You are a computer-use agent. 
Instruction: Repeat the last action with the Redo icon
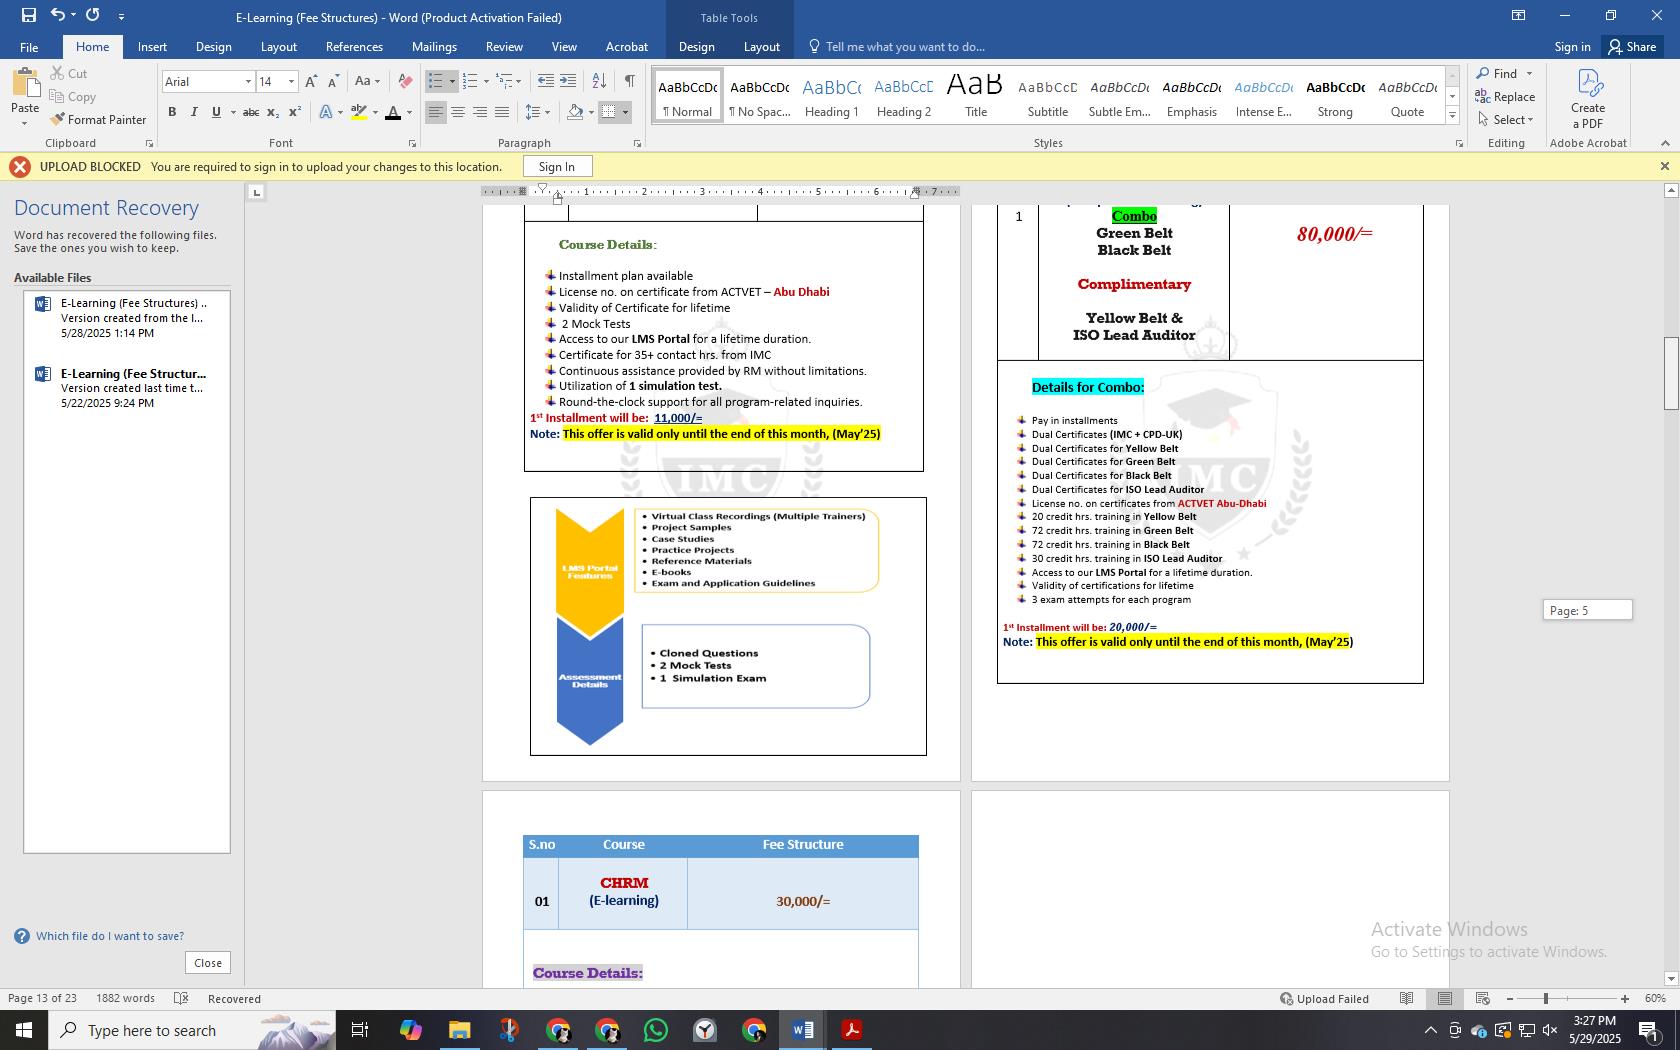93,15
